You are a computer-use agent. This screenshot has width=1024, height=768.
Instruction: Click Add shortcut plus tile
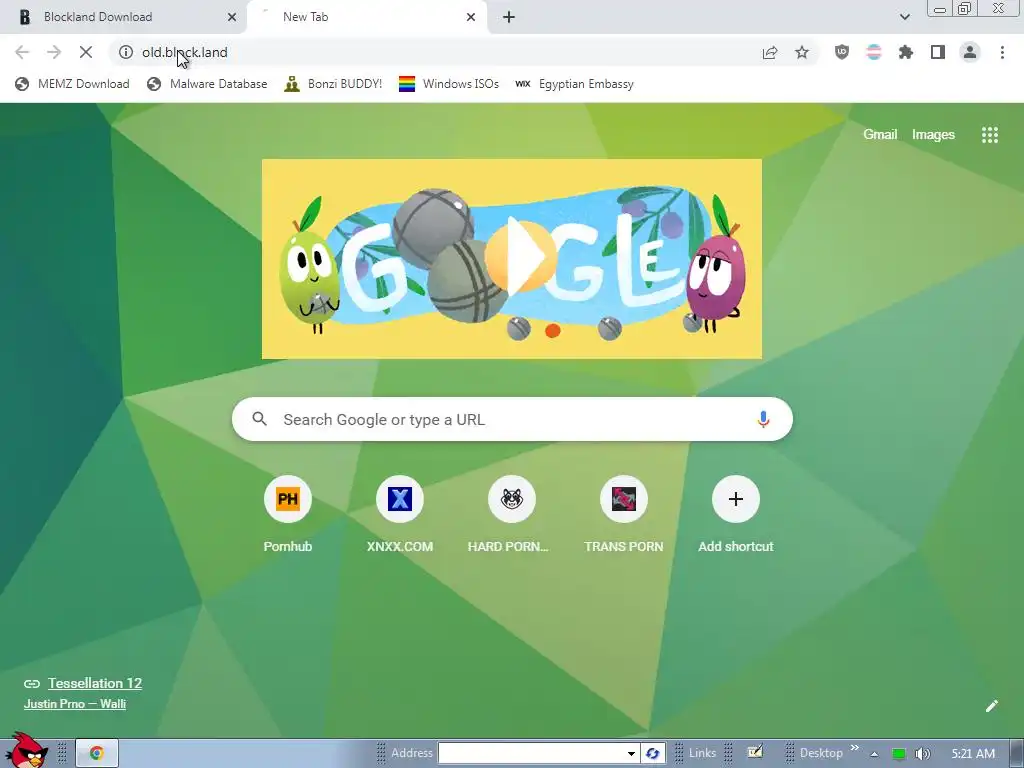[735, 499]
